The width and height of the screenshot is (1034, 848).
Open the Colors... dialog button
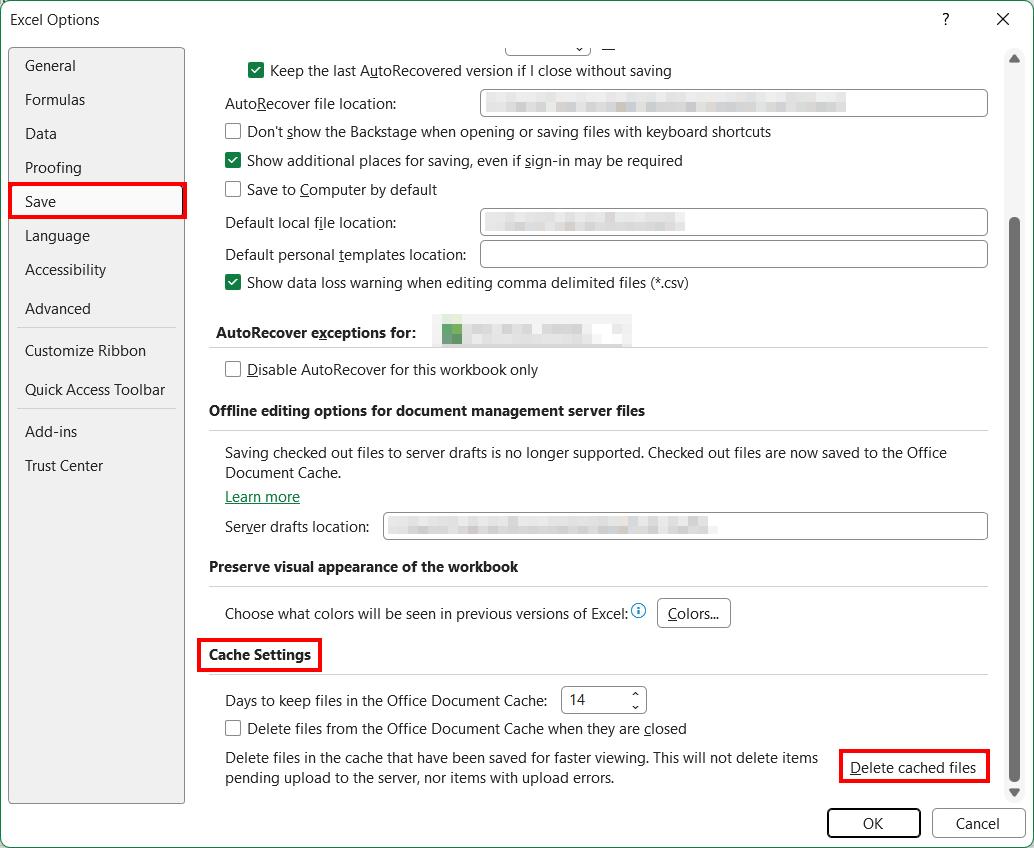point(694,613)
